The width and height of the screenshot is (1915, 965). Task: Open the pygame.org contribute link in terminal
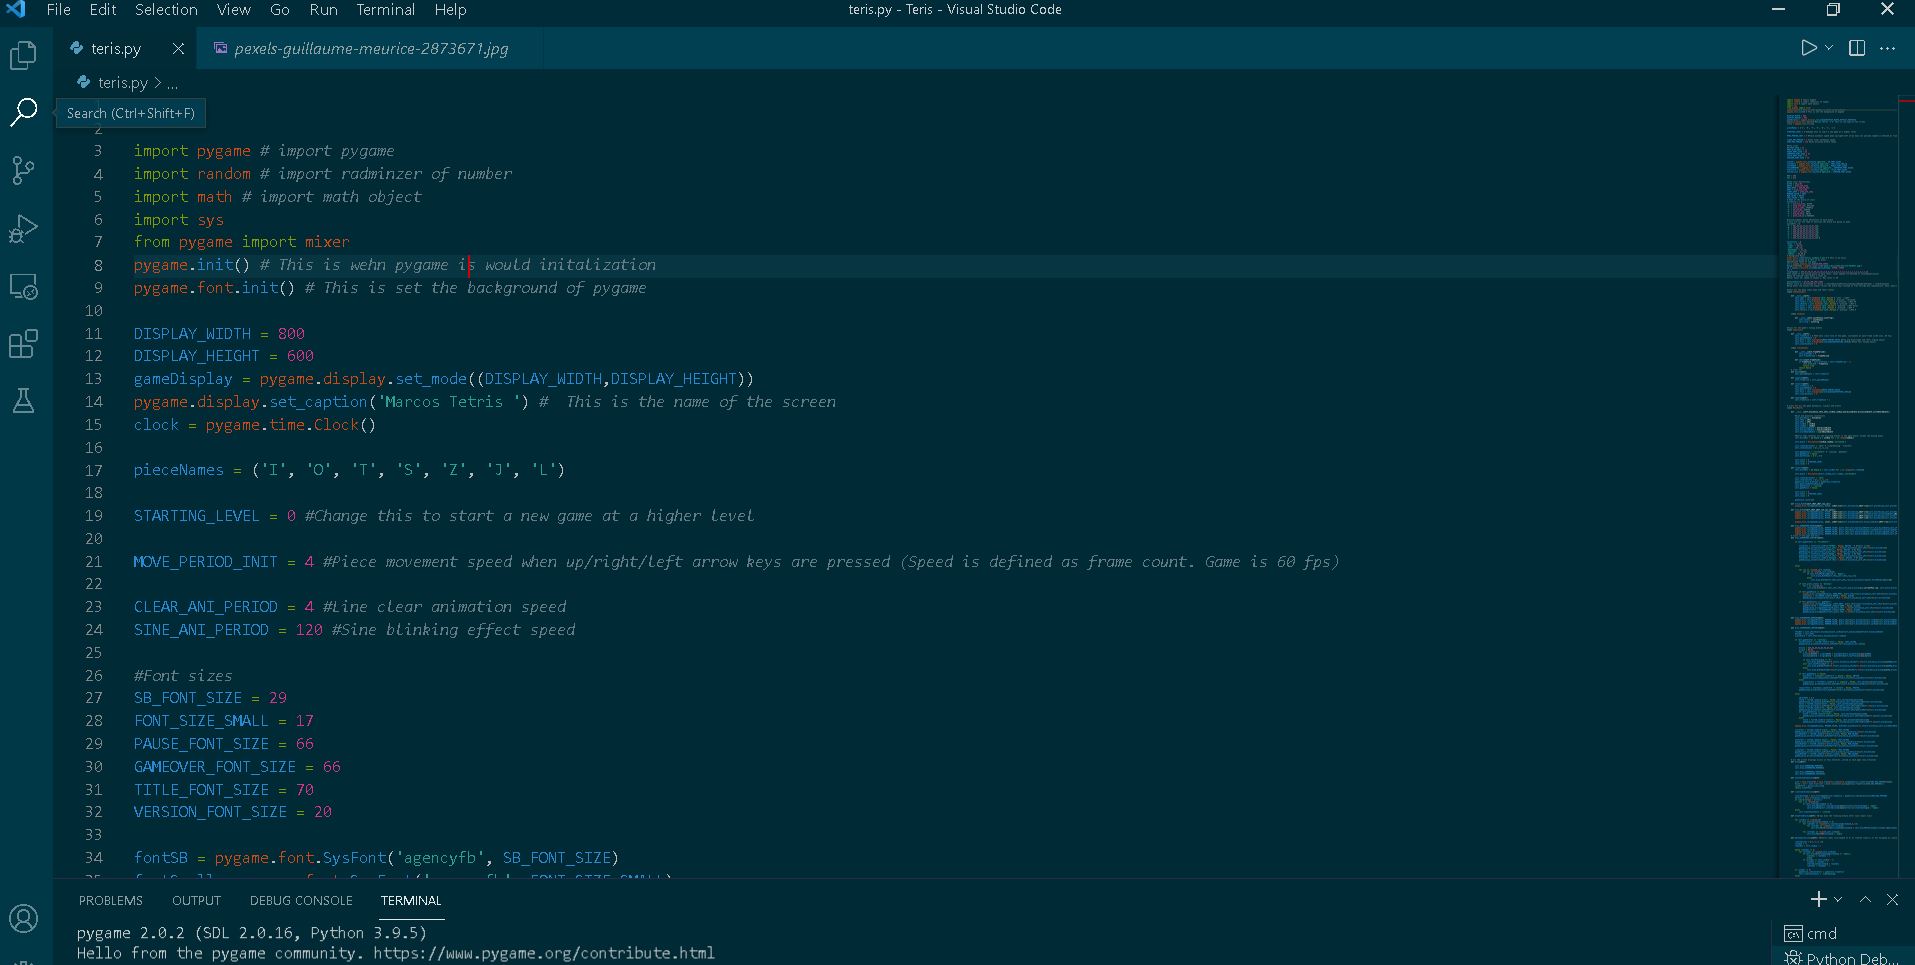544,953
